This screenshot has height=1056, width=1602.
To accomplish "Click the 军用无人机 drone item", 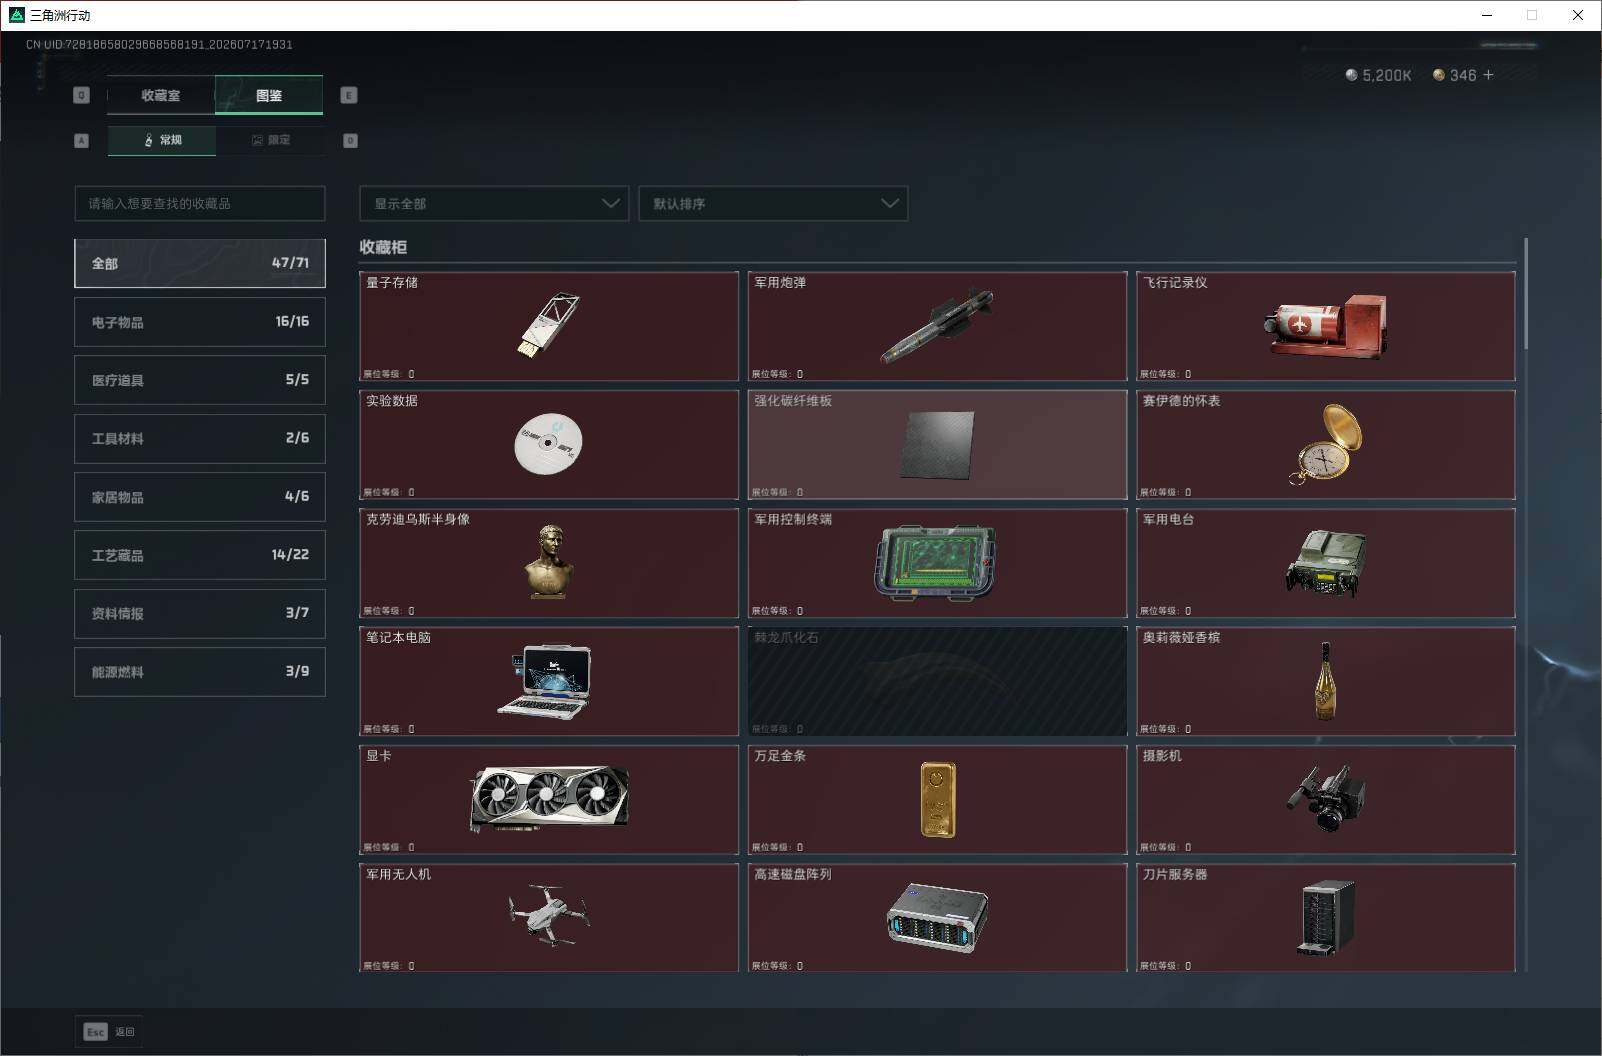I will click(549, 917).
